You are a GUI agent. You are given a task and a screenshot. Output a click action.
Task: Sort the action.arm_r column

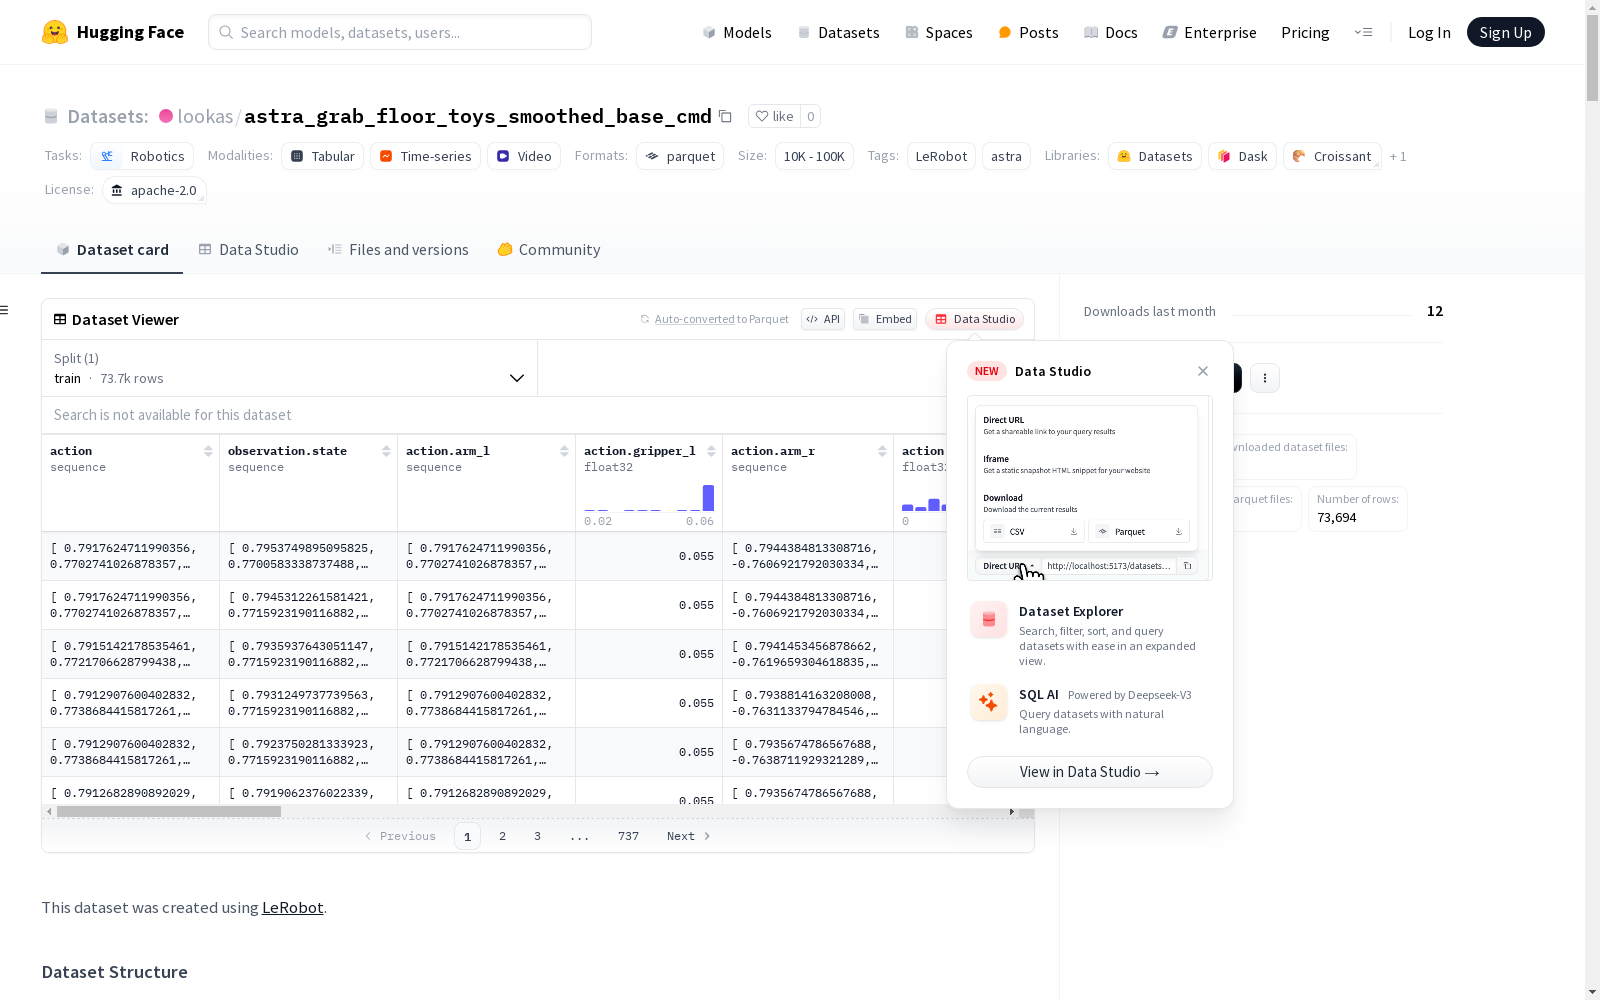point(882,451)
